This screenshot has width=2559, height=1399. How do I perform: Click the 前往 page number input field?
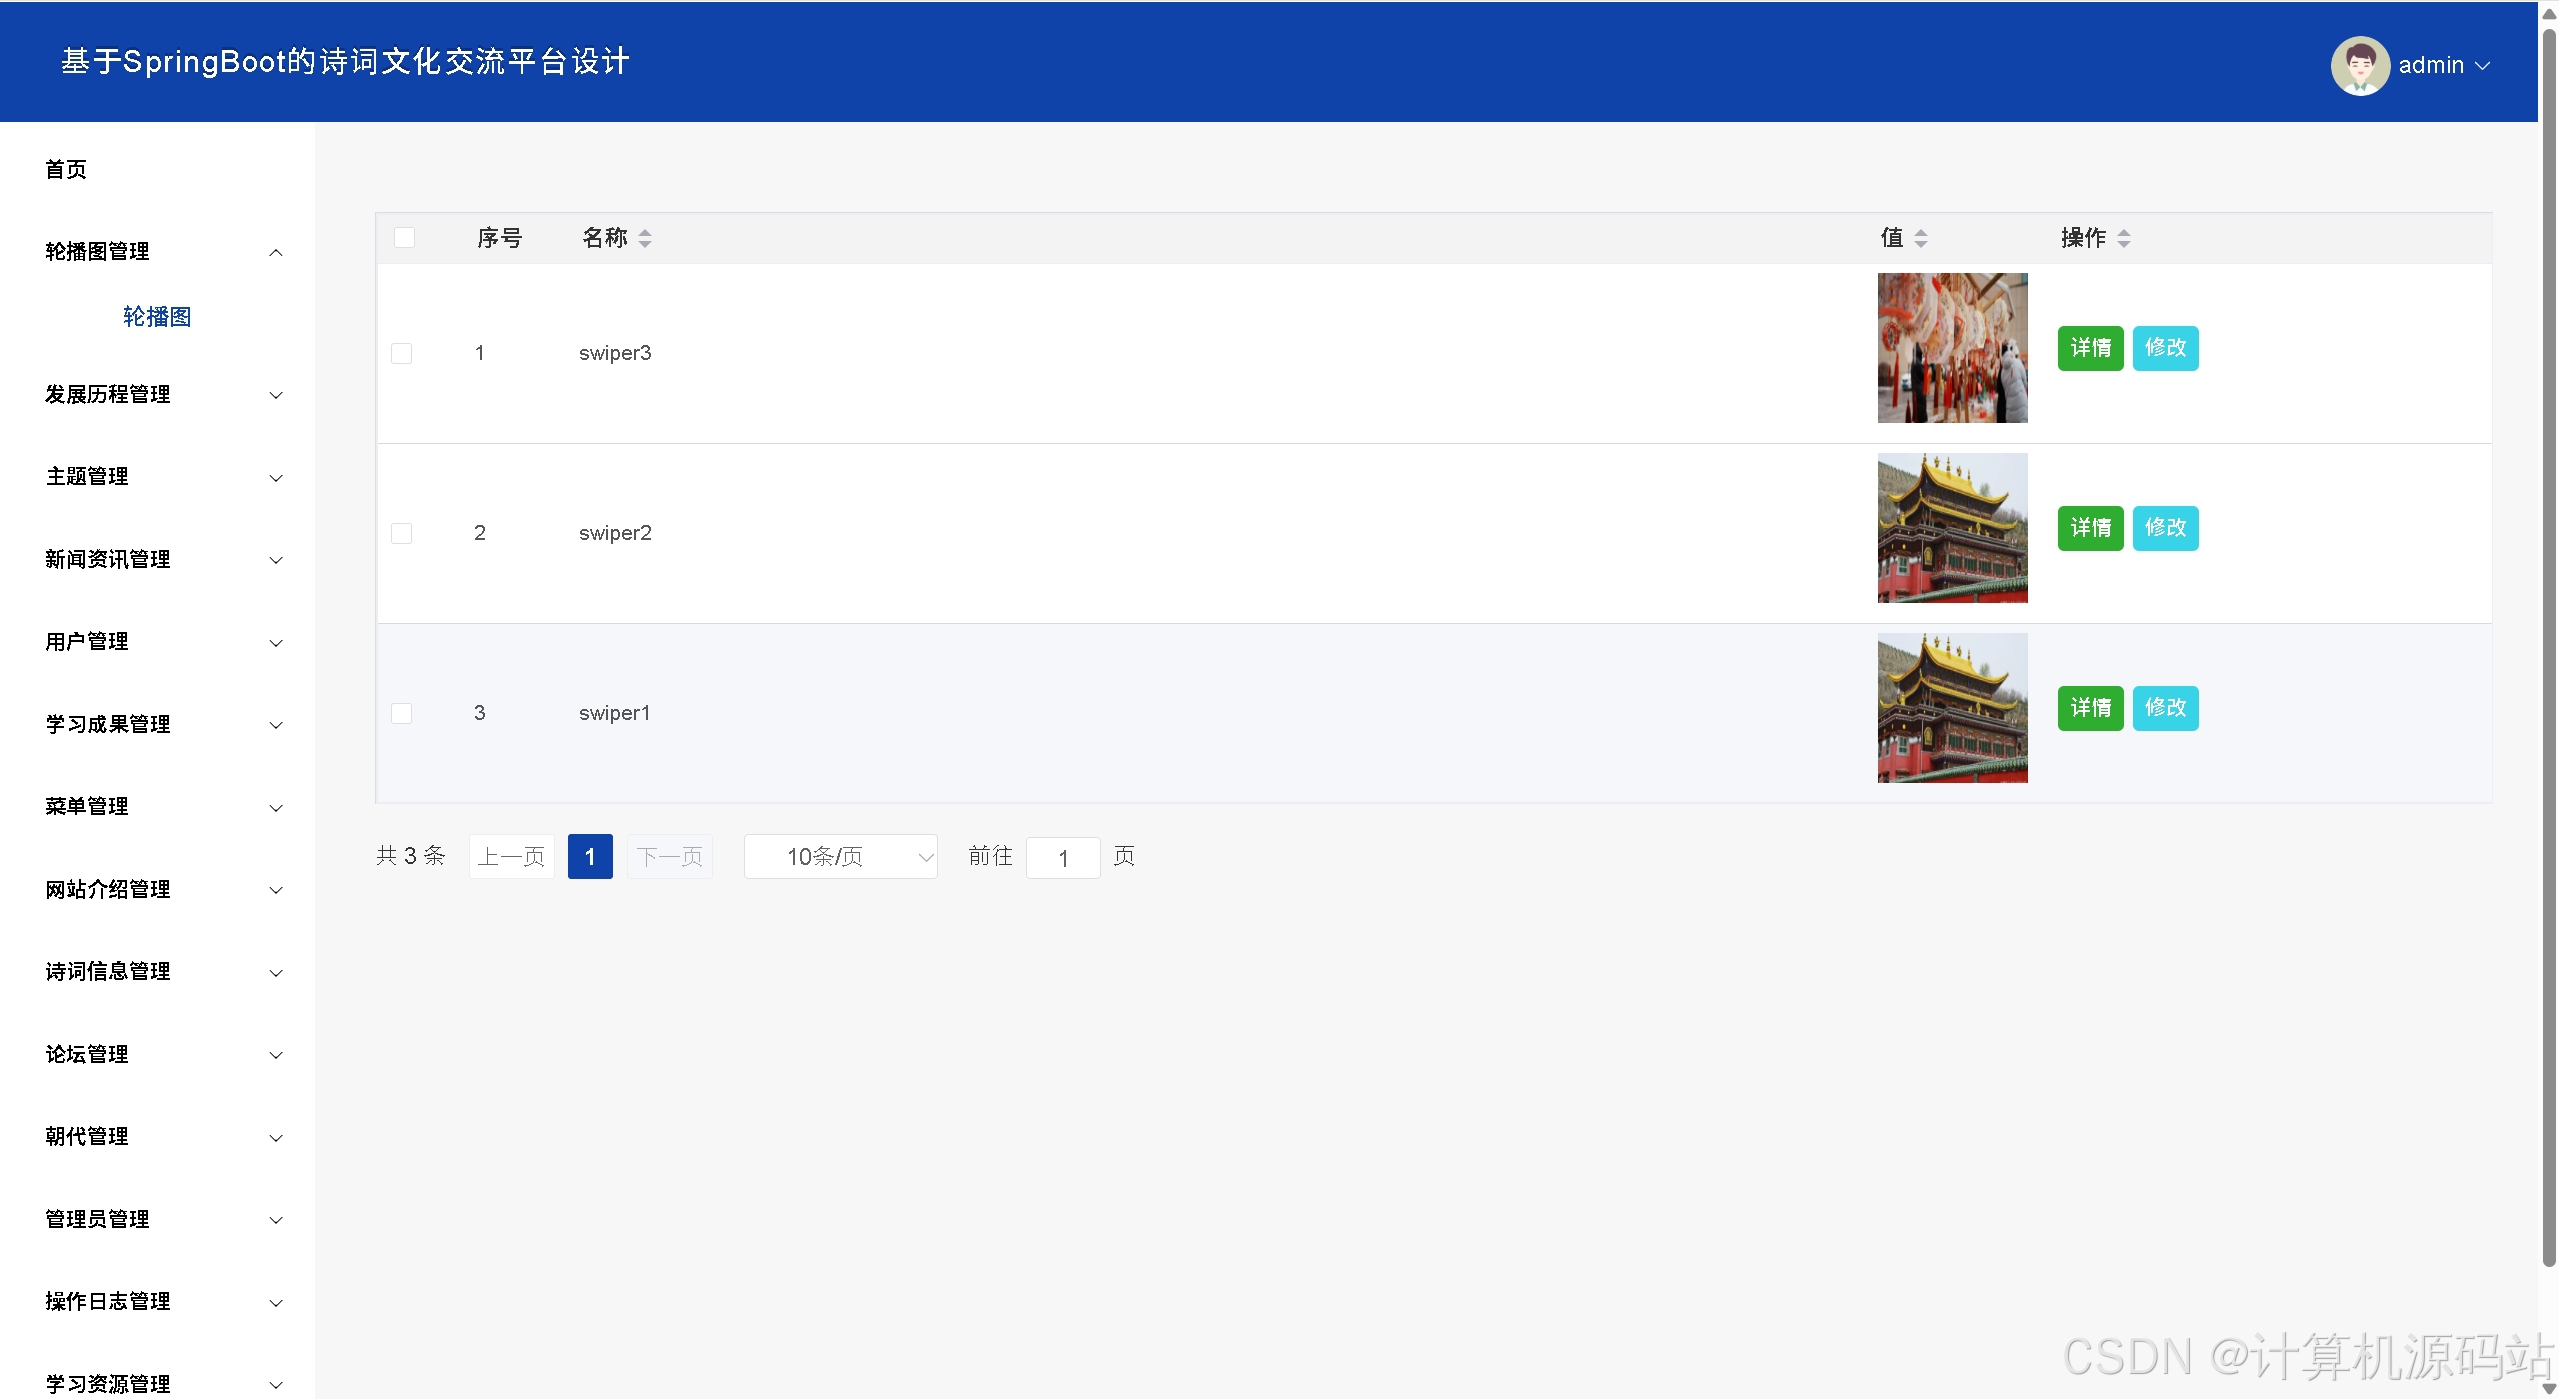[x=1063, y=858]
